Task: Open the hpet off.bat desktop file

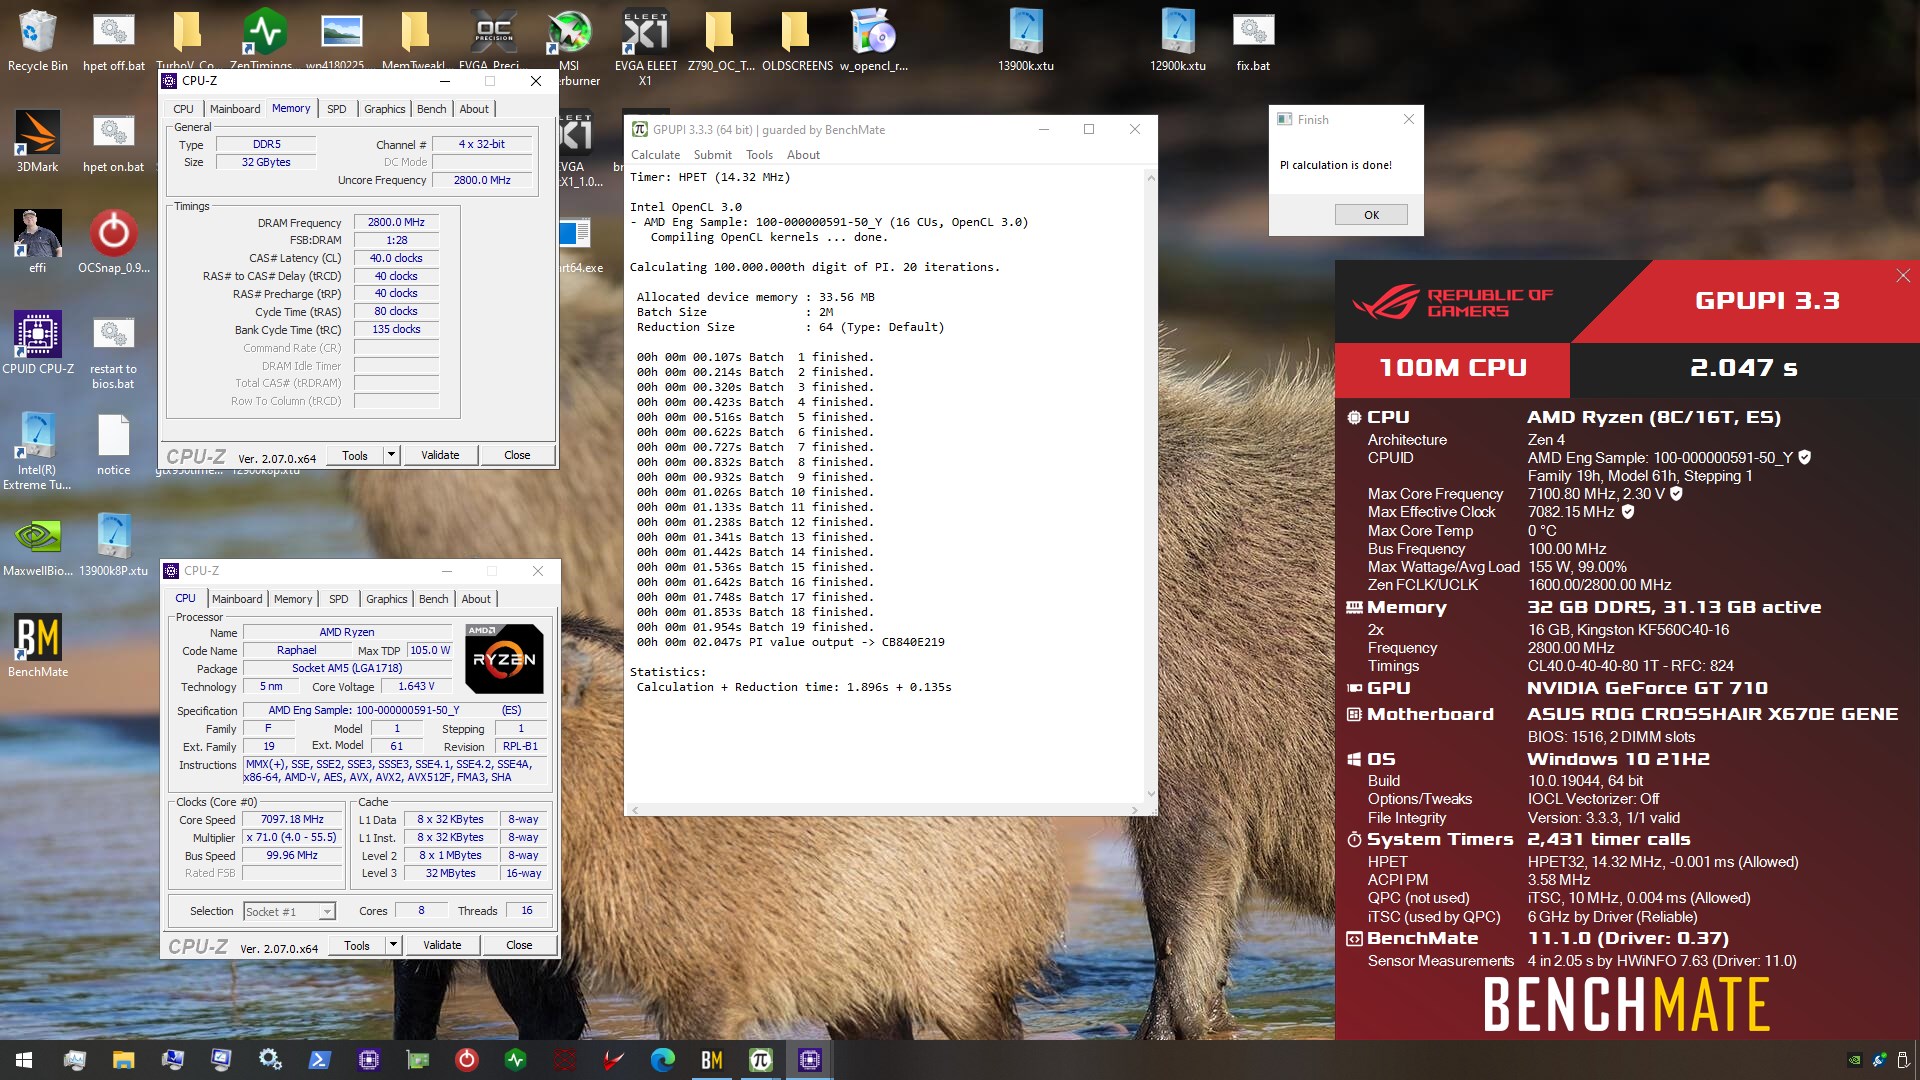Action: pos(114,40)
